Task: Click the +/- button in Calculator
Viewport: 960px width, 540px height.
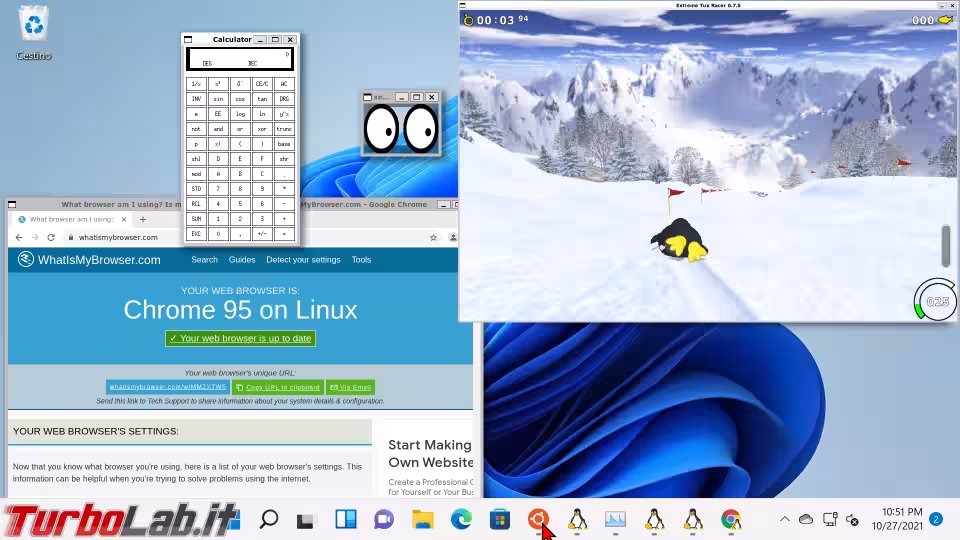Action: (x=262, y=234)
